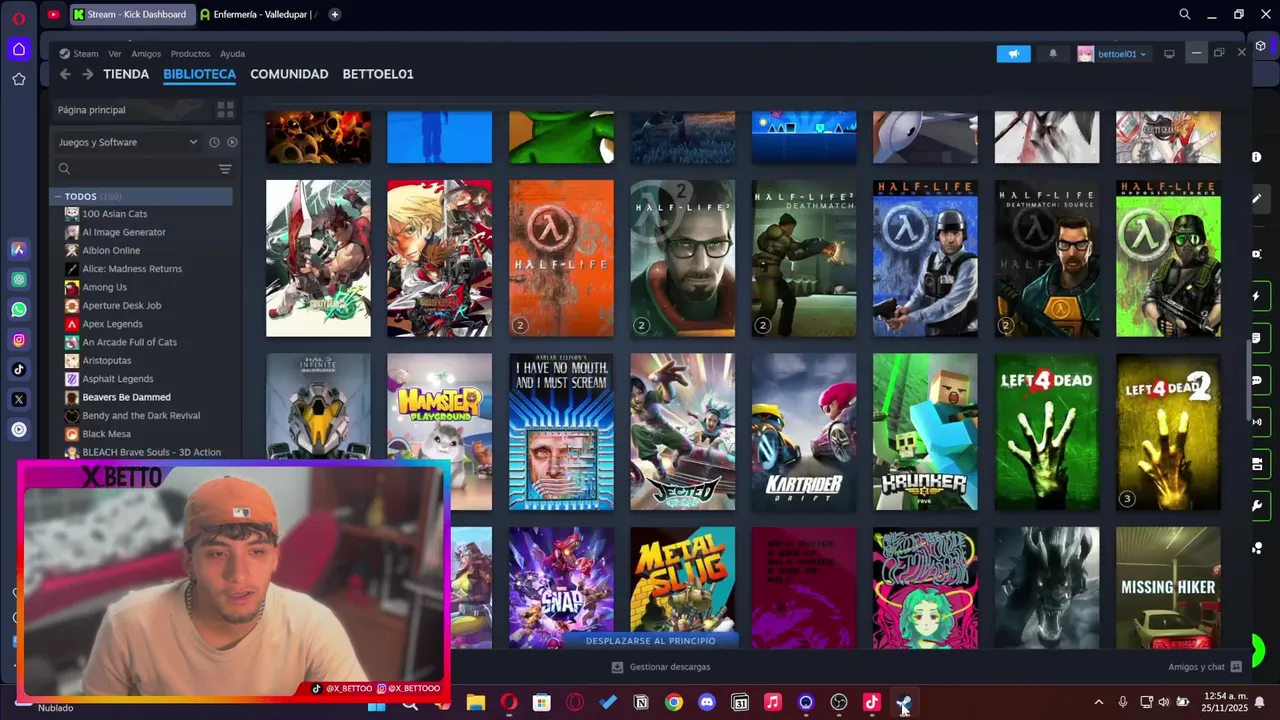Open Opera home sidebar icon
The height and width of the screenshot is (720, 1280).
pyautogui.click(x=19, y=49)
